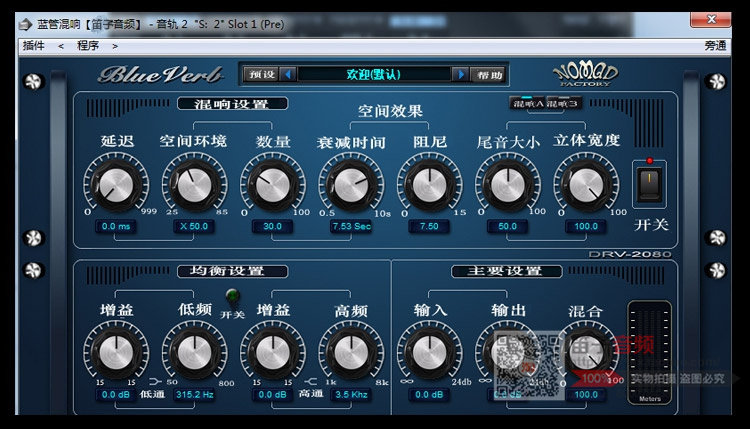The width and height of the screenshot is (750, 429).
Task: Click the 30.0 amount value field
Action: (273, 226)
